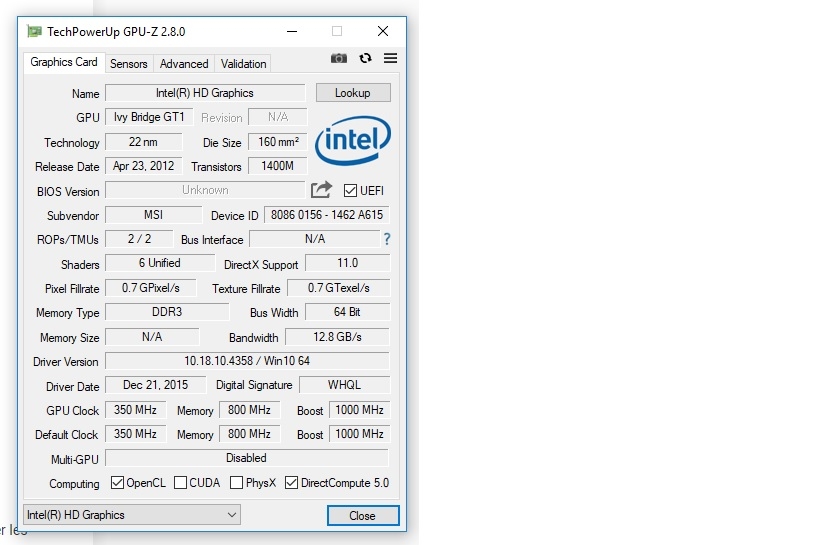819x545 pixels.
Task: Expand the Intel(R) HD Graphics dropdown
Action: [x=132, y=515]
